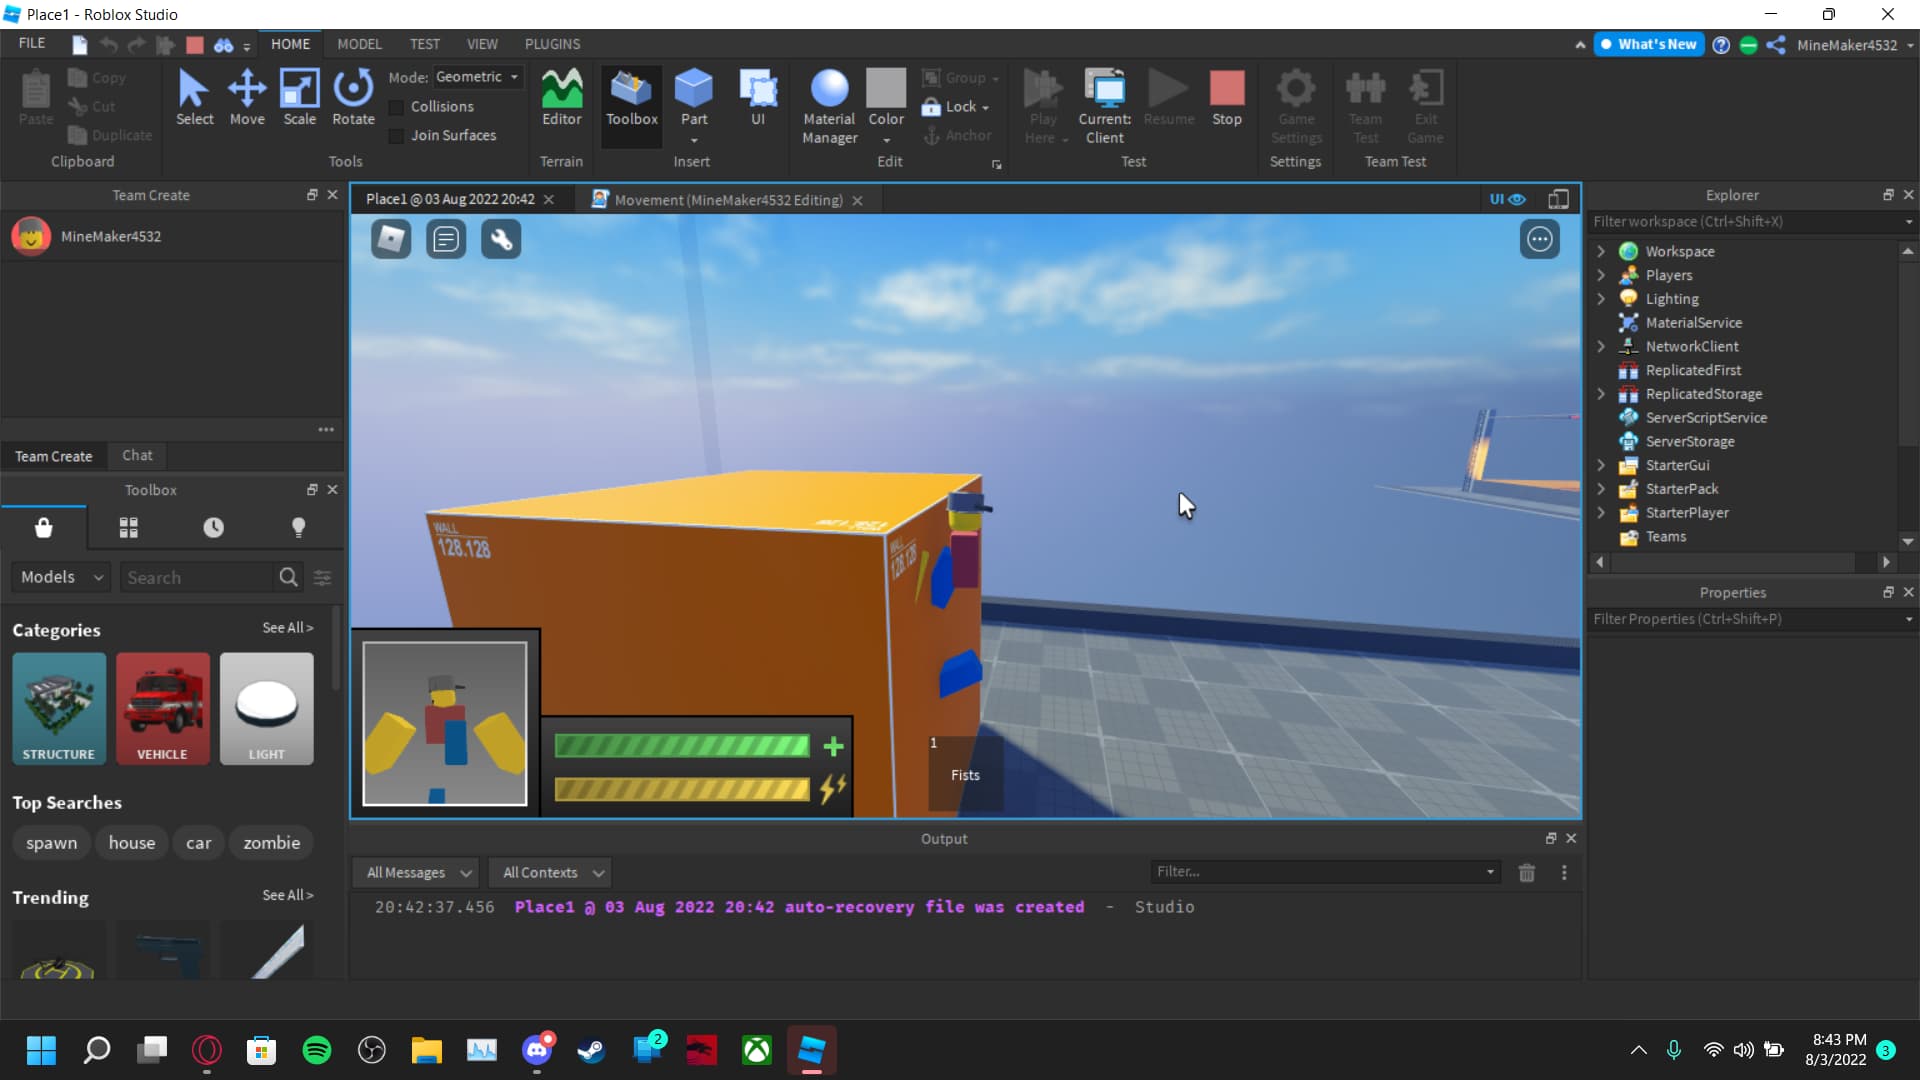Open the Movement script tab
1920x1080 pixels.
click(727, 200)
